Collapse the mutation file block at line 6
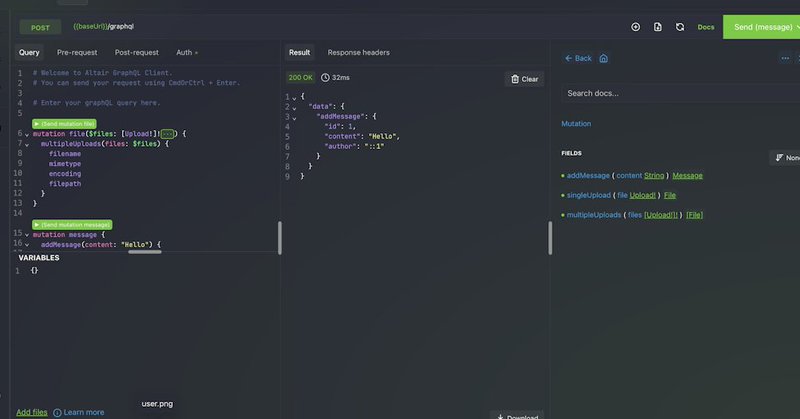Viewport: 800px width, 419px height. [x=27, y=135]
